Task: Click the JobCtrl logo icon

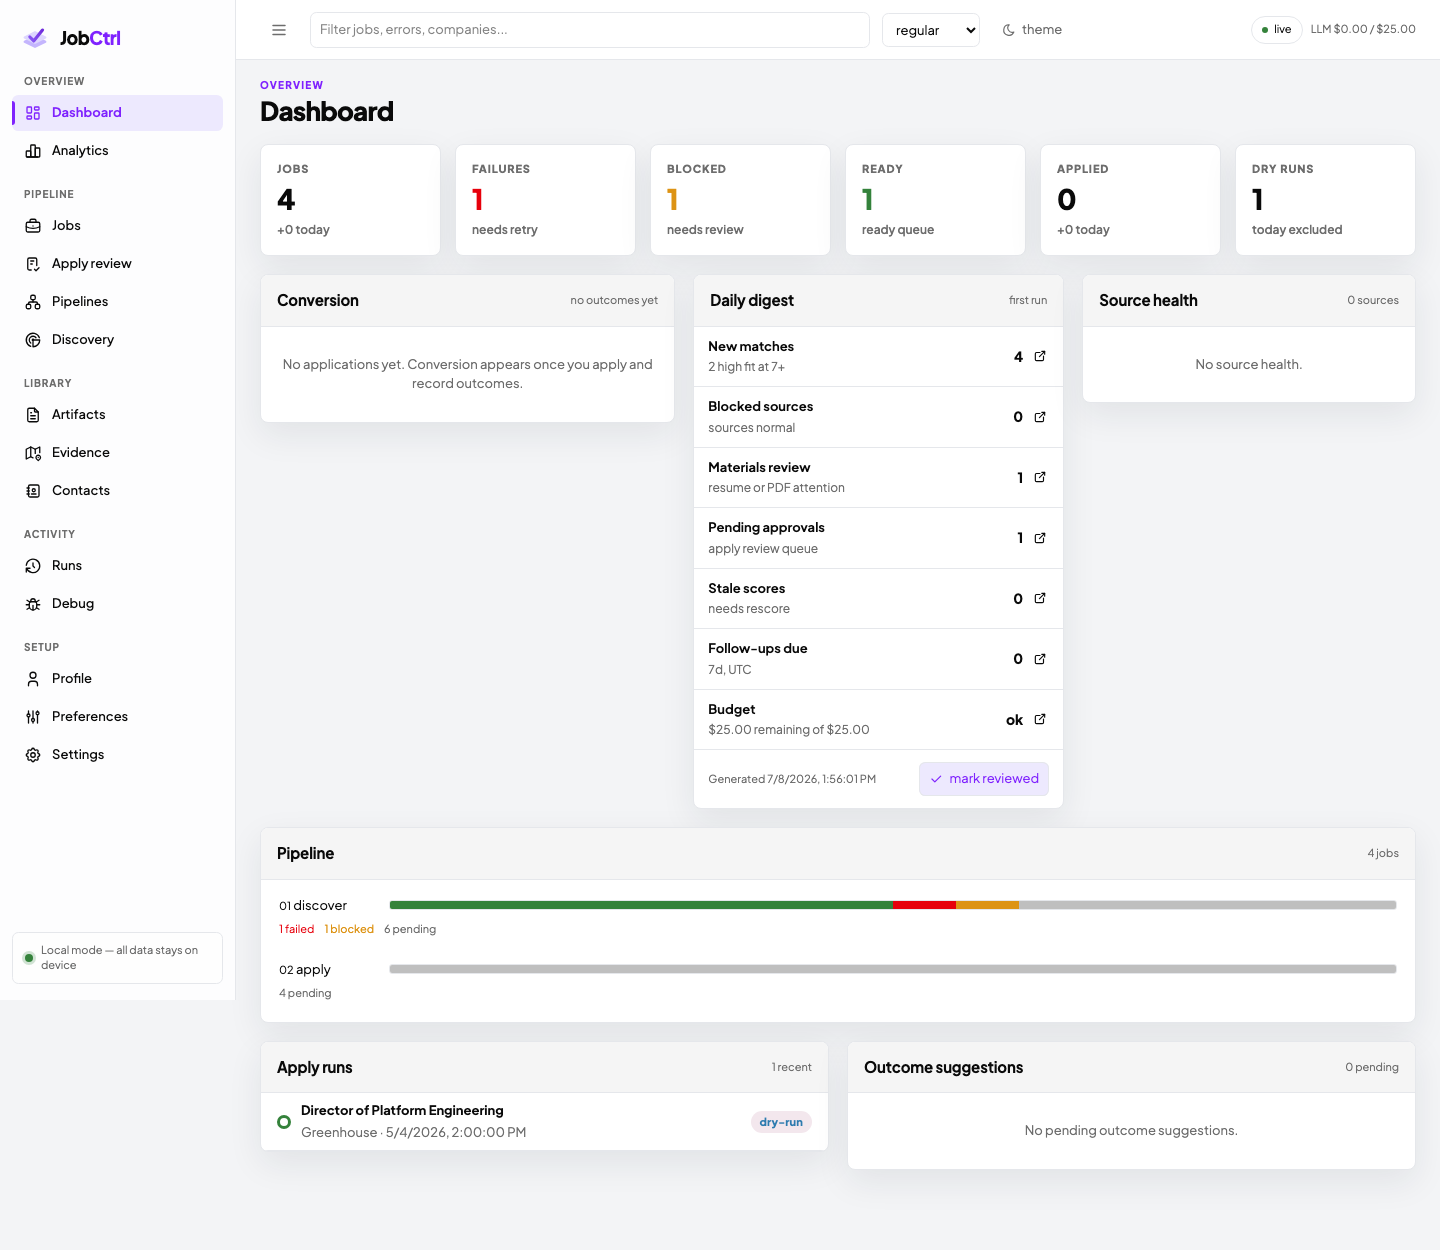Action: point(35,38)
